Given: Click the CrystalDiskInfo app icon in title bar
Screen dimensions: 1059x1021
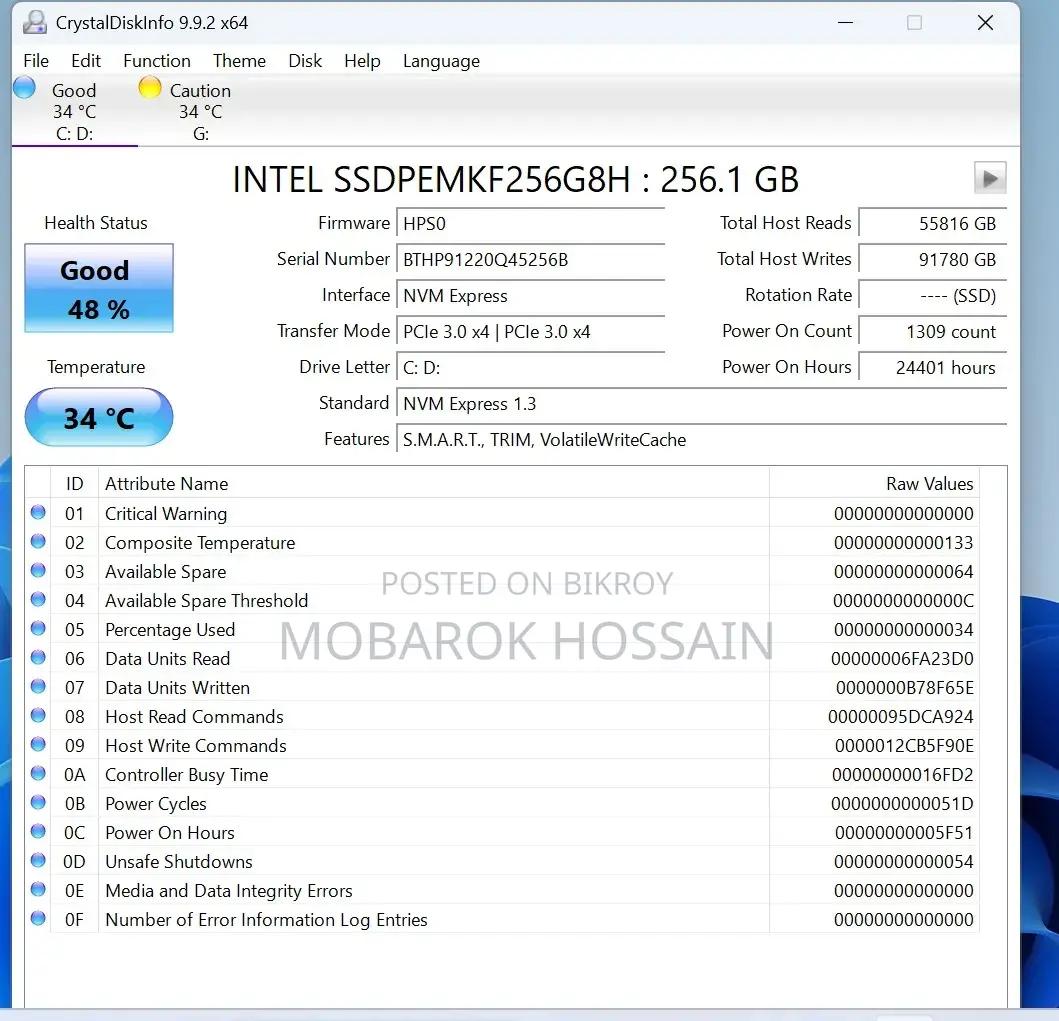Looking at the screenshot, I should [x=34, y=22].
